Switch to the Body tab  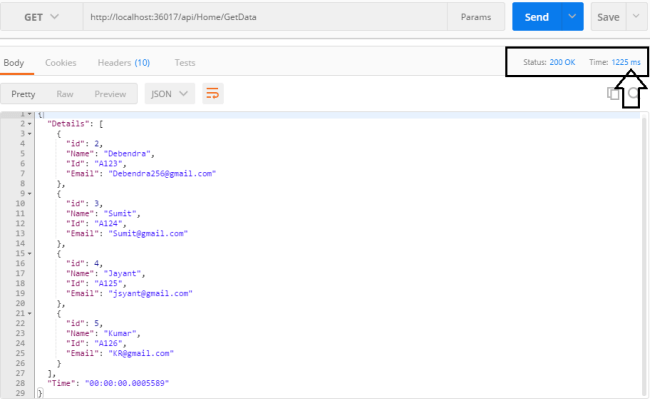pyautogui.click(x=14, y=63)
